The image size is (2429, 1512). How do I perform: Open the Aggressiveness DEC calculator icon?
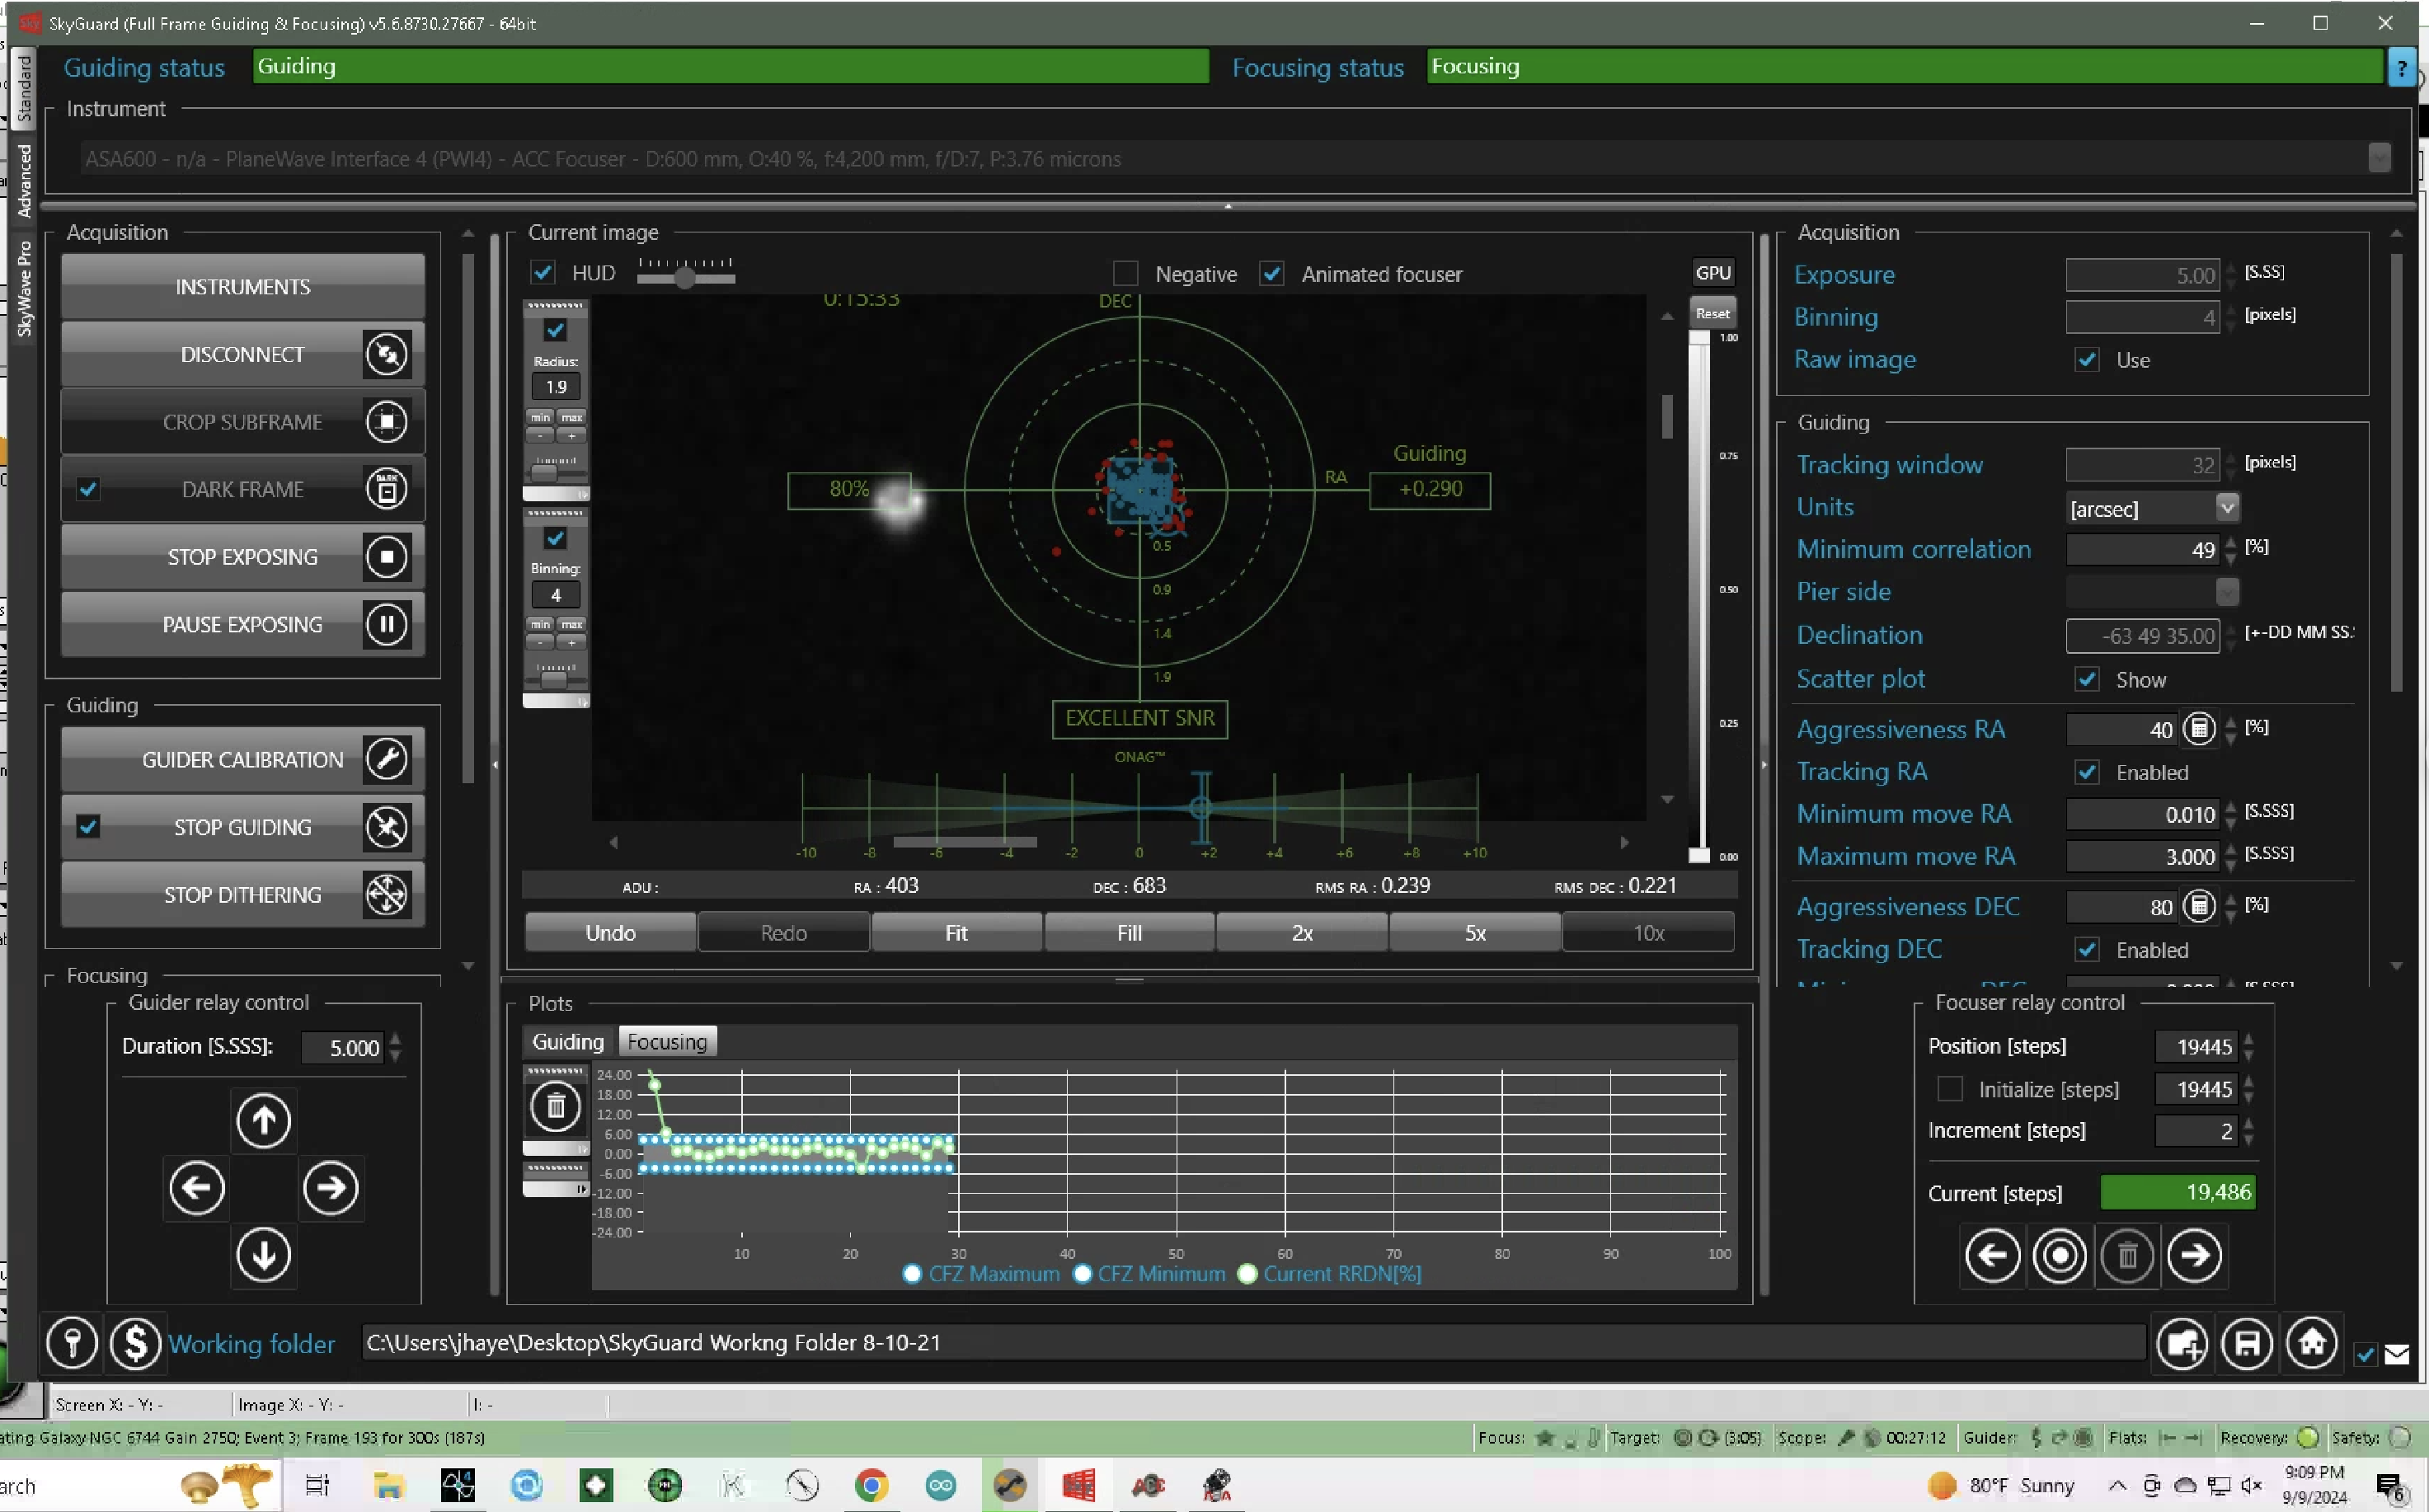[x=2199, y=906]
